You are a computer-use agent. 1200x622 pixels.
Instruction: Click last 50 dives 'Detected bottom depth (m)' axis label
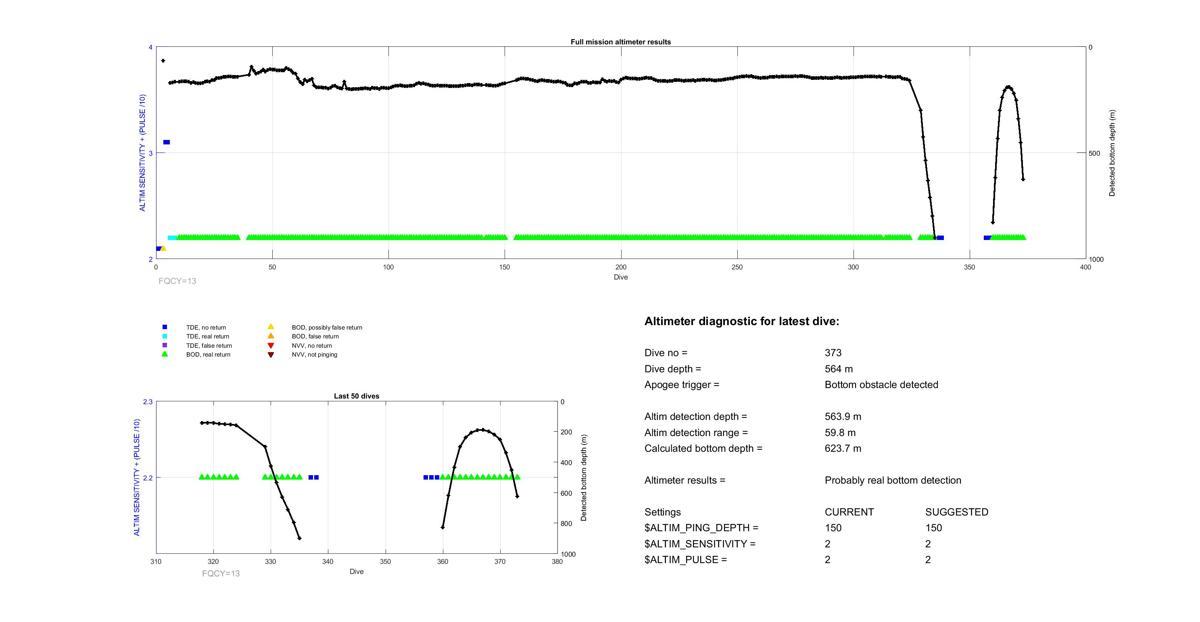coord(584,478)
